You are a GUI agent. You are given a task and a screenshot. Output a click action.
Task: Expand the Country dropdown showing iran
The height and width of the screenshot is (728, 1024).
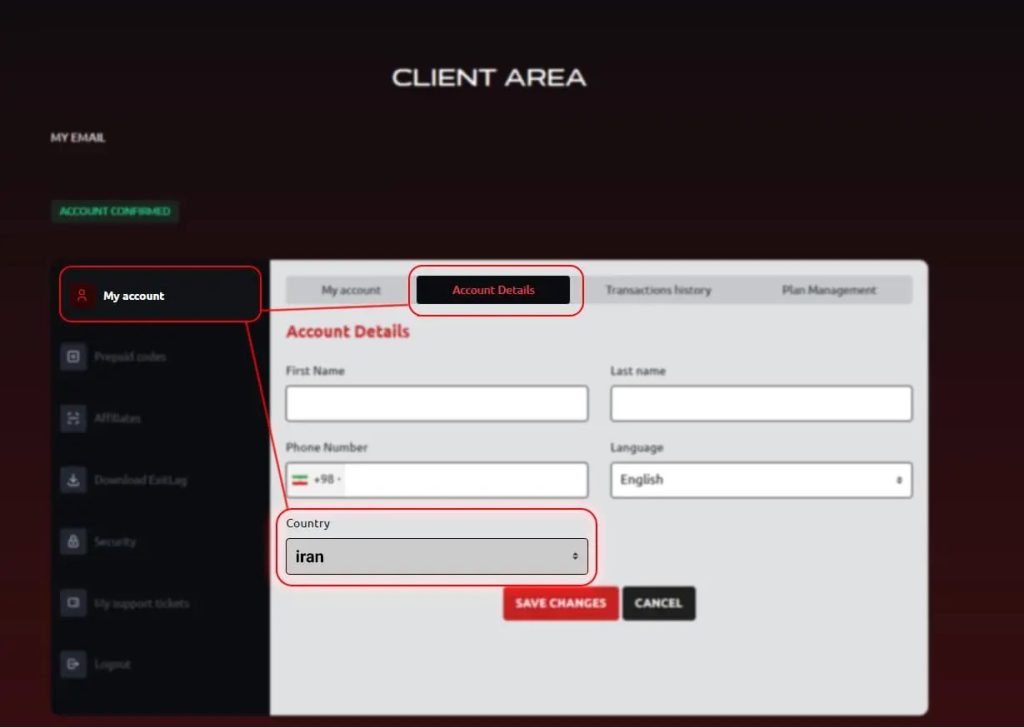tap(437, 556)
